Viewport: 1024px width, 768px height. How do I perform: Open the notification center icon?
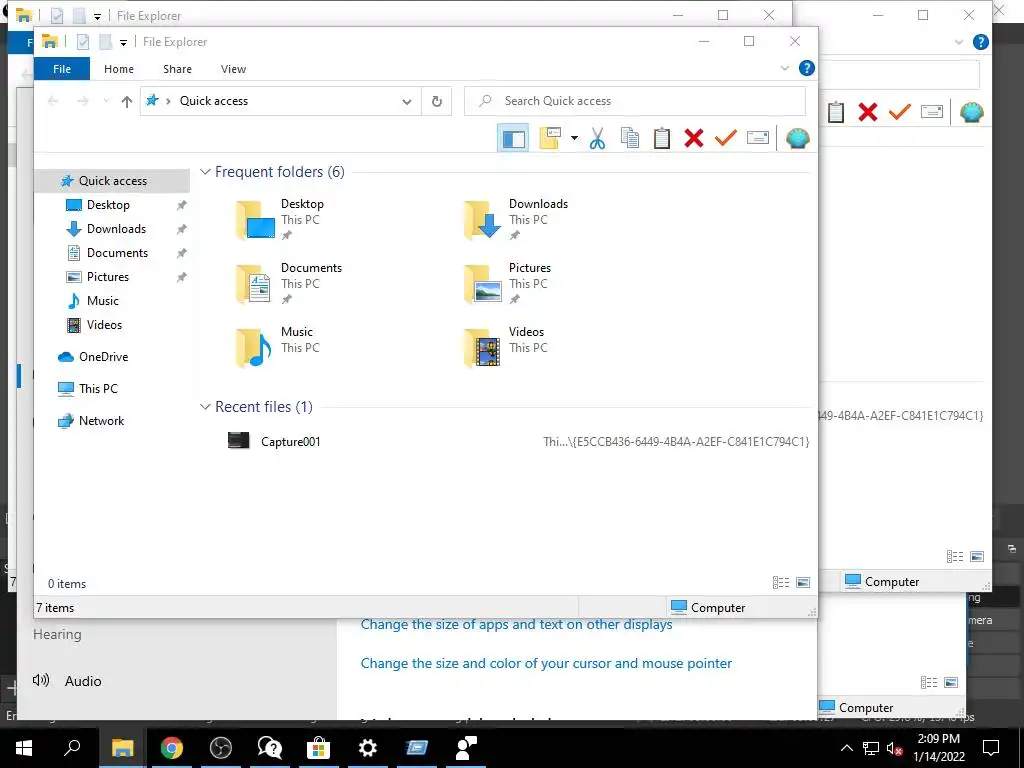coord(991,748)
